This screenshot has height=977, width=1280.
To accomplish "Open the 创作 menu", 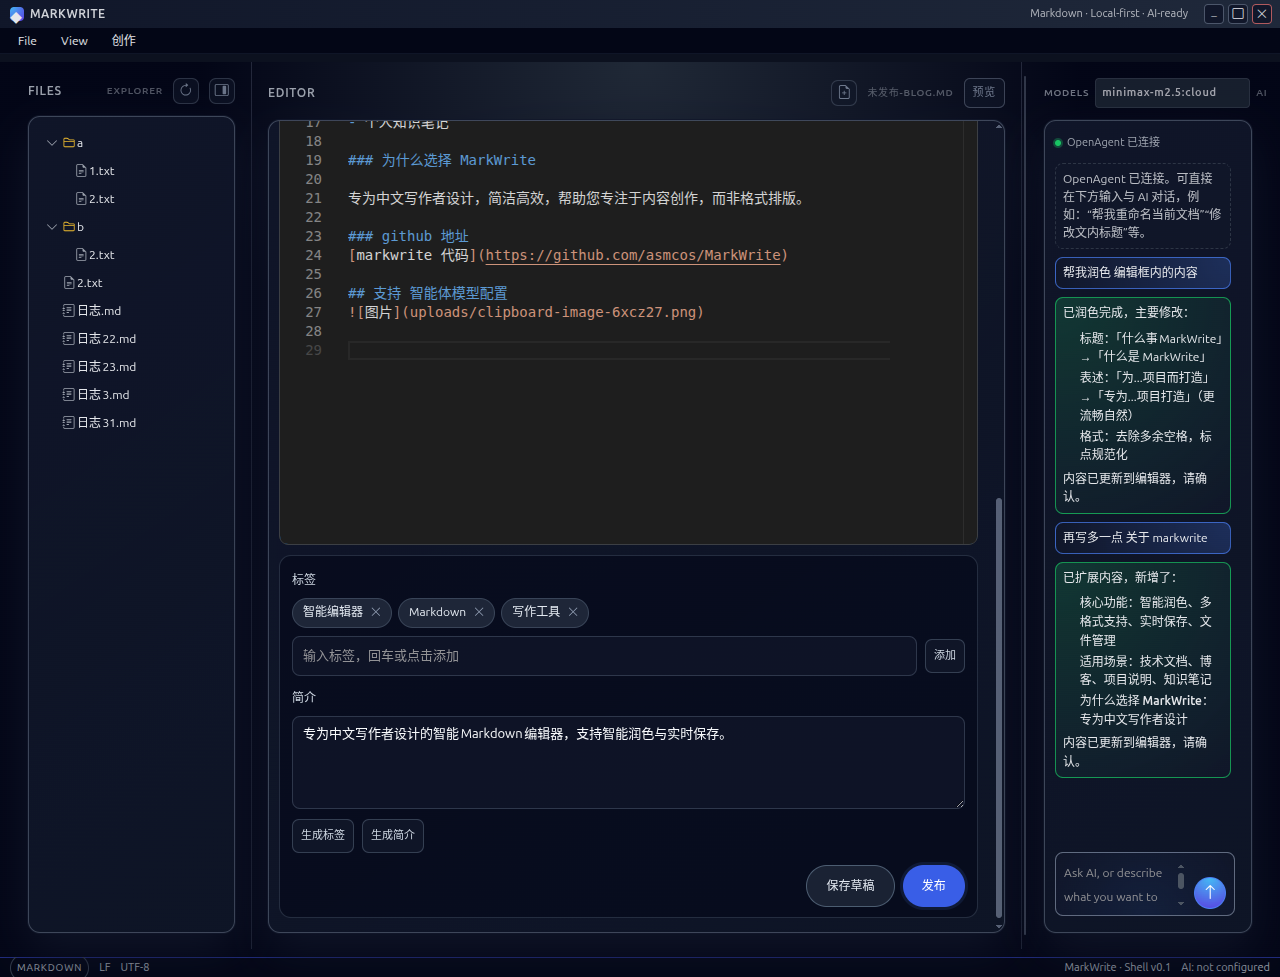I will click(124, 41).
